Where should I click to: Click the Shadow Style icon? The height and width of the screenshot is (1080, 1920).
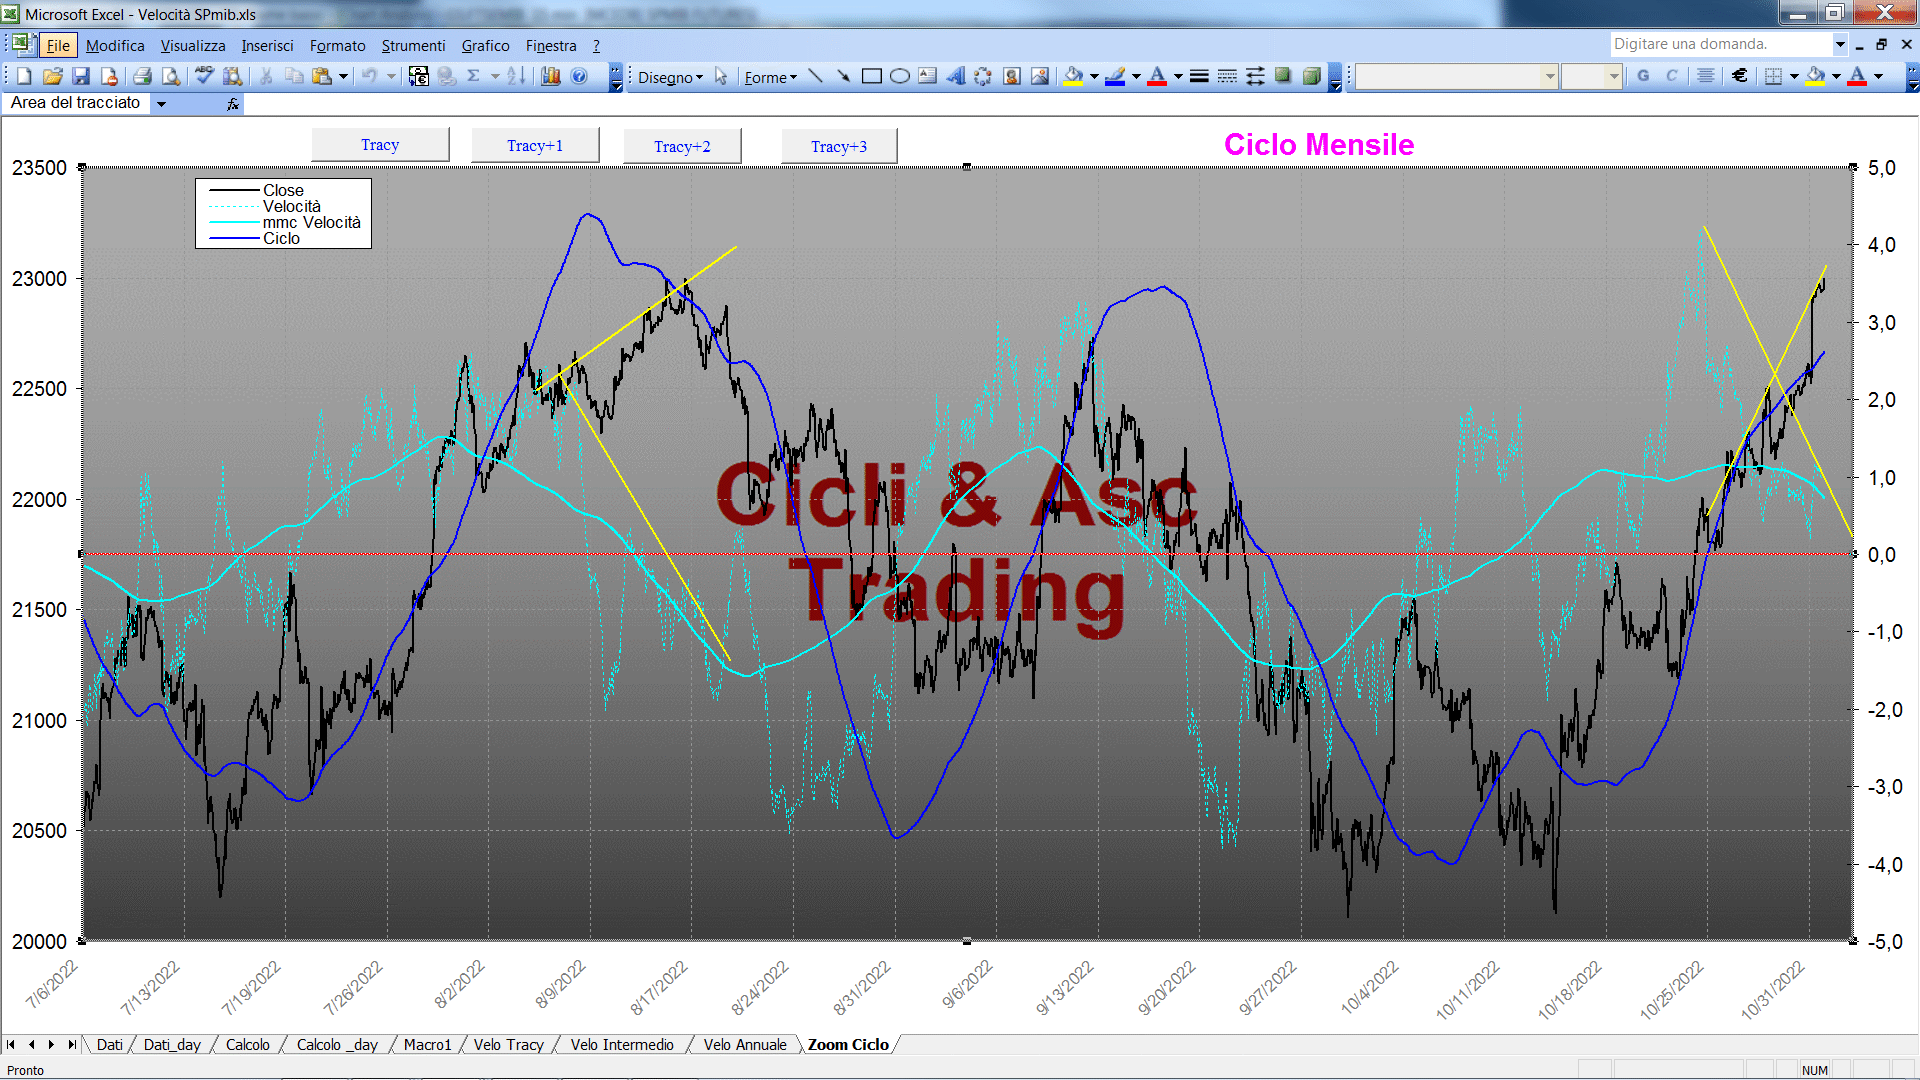1283,76
